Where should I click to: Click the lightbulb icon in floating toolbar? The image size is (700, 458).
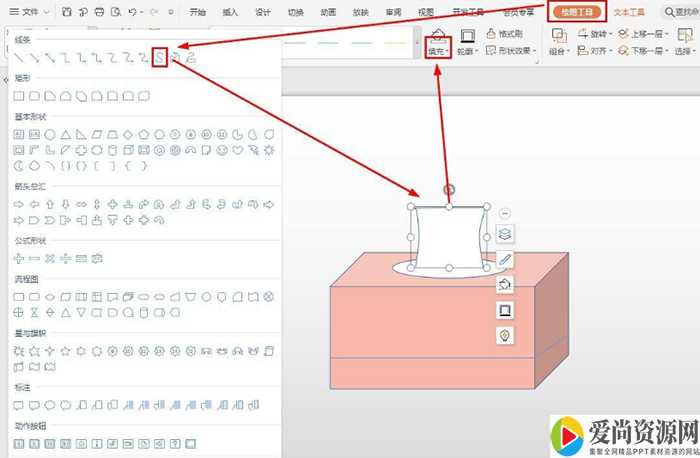click(x=505, y=335)
